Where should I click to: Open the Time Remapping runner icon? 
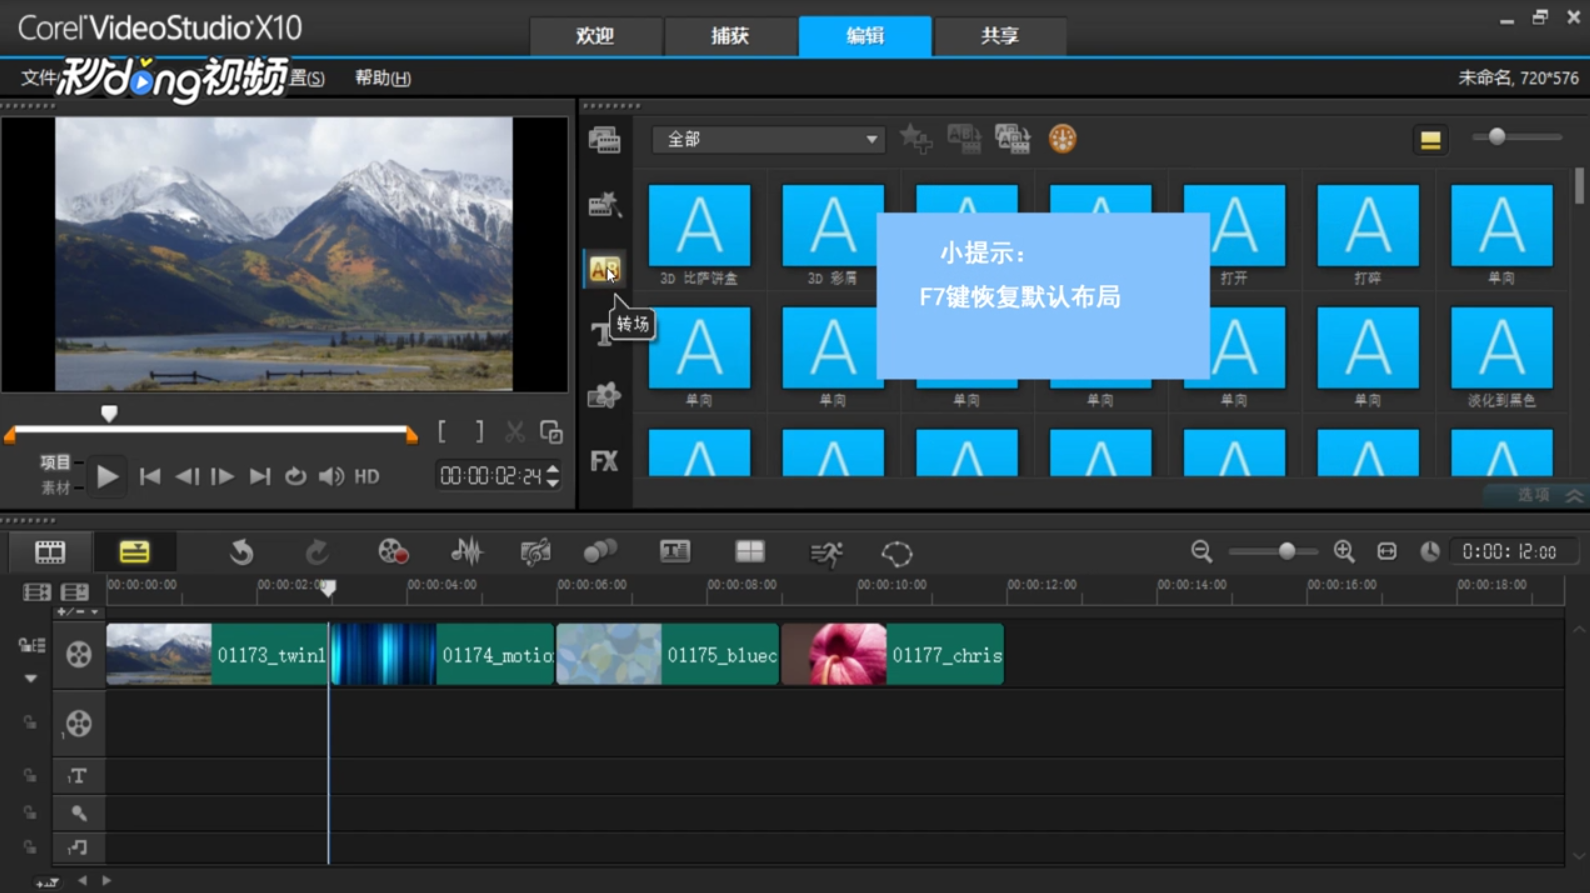pyautogui.click(x=826, y=553)
